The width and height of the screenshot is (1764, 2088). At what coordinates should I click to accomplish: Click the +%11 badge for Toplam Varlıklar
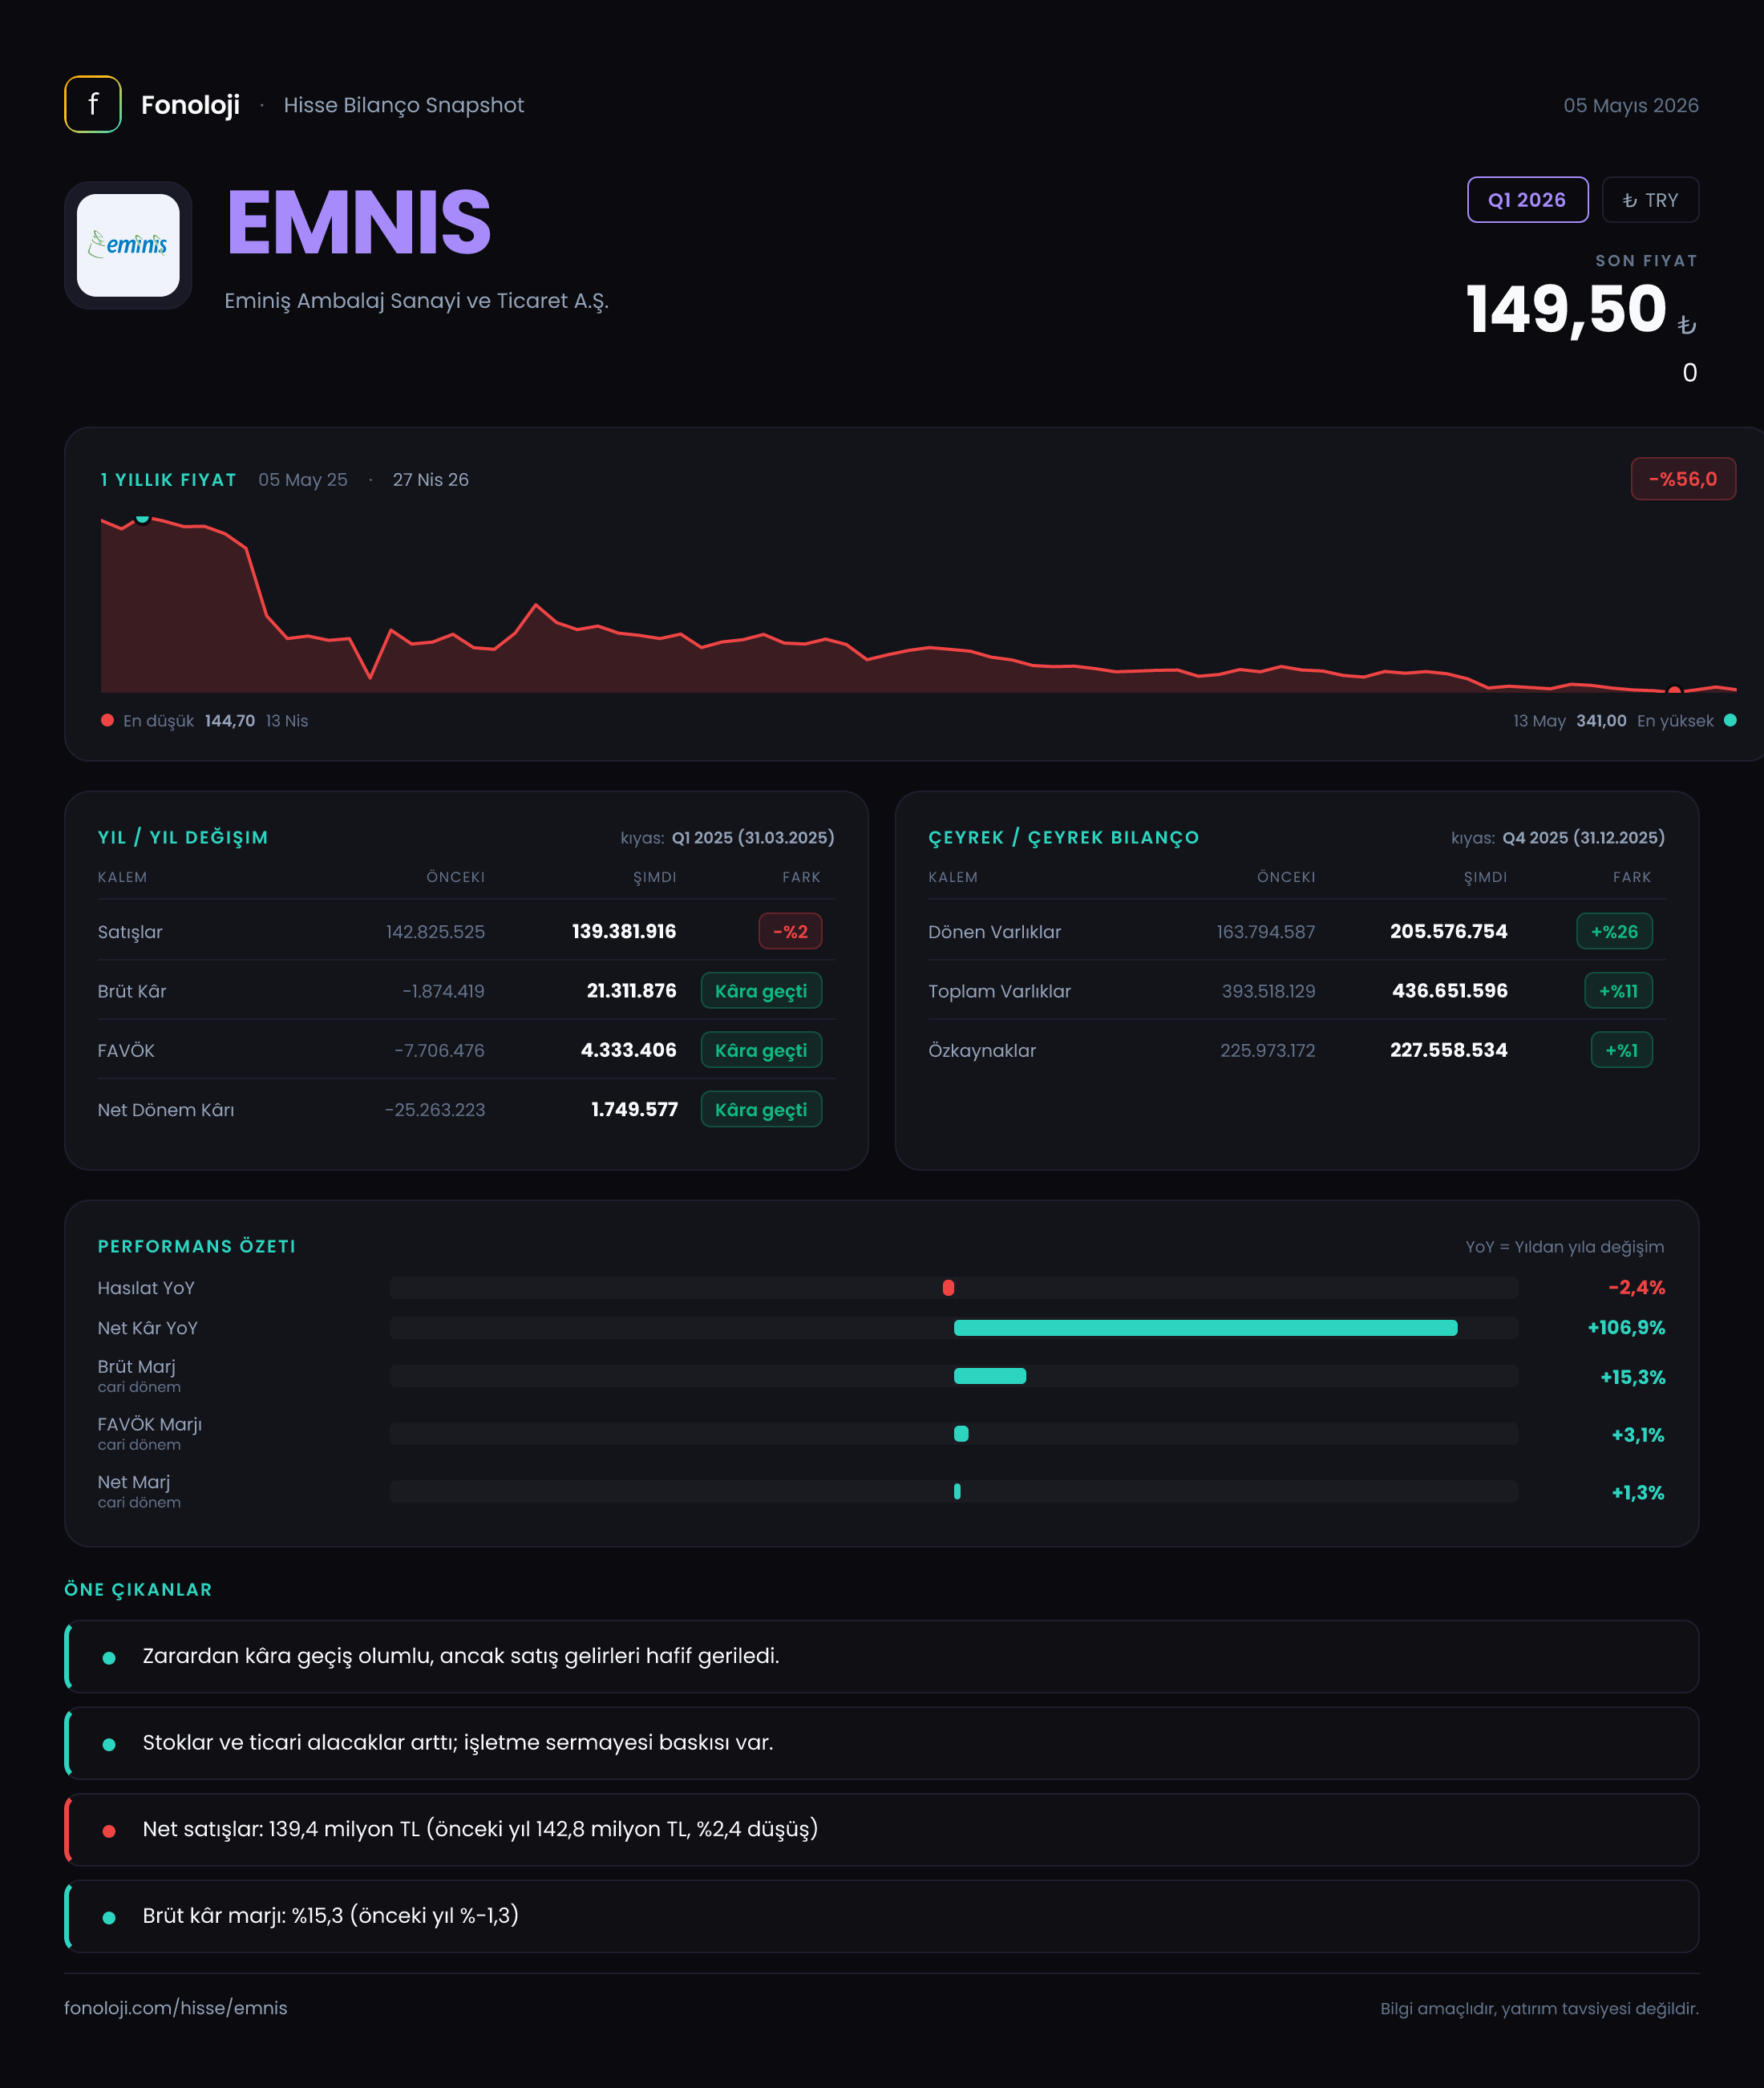click(1618, 991)
